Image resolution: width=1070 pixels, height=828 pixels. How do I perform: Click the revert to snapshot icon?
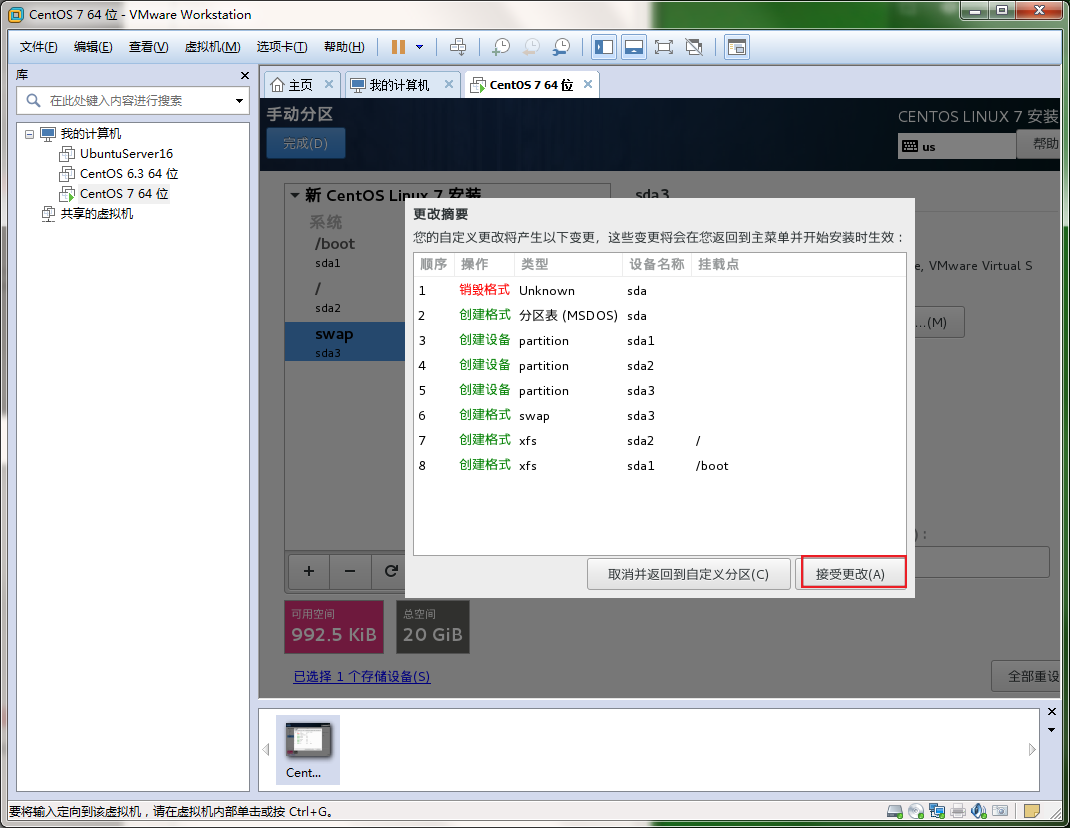pos(532,47)
